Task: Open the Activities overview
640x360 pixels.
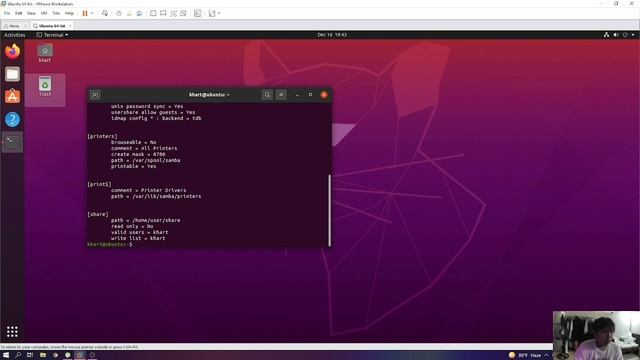Action: pos(15,35)
